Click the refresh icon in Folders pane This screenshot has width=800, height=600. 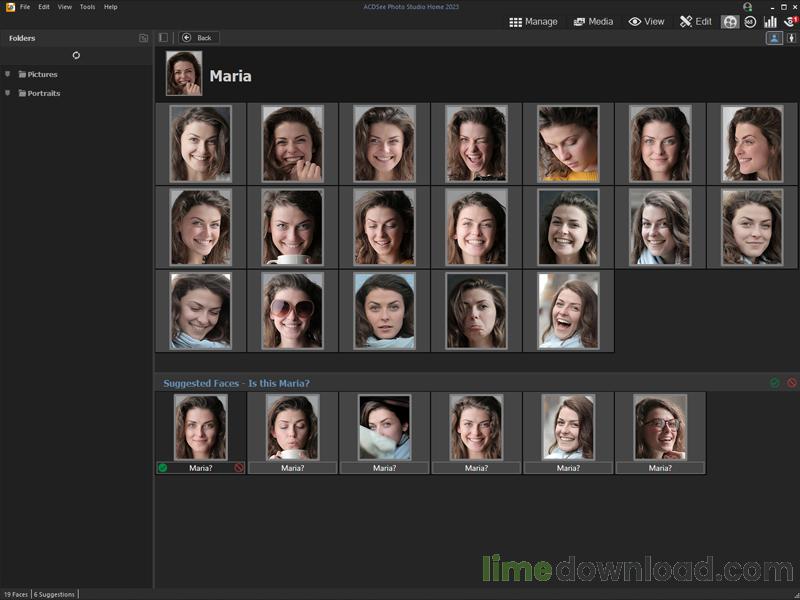coord(76,55)
